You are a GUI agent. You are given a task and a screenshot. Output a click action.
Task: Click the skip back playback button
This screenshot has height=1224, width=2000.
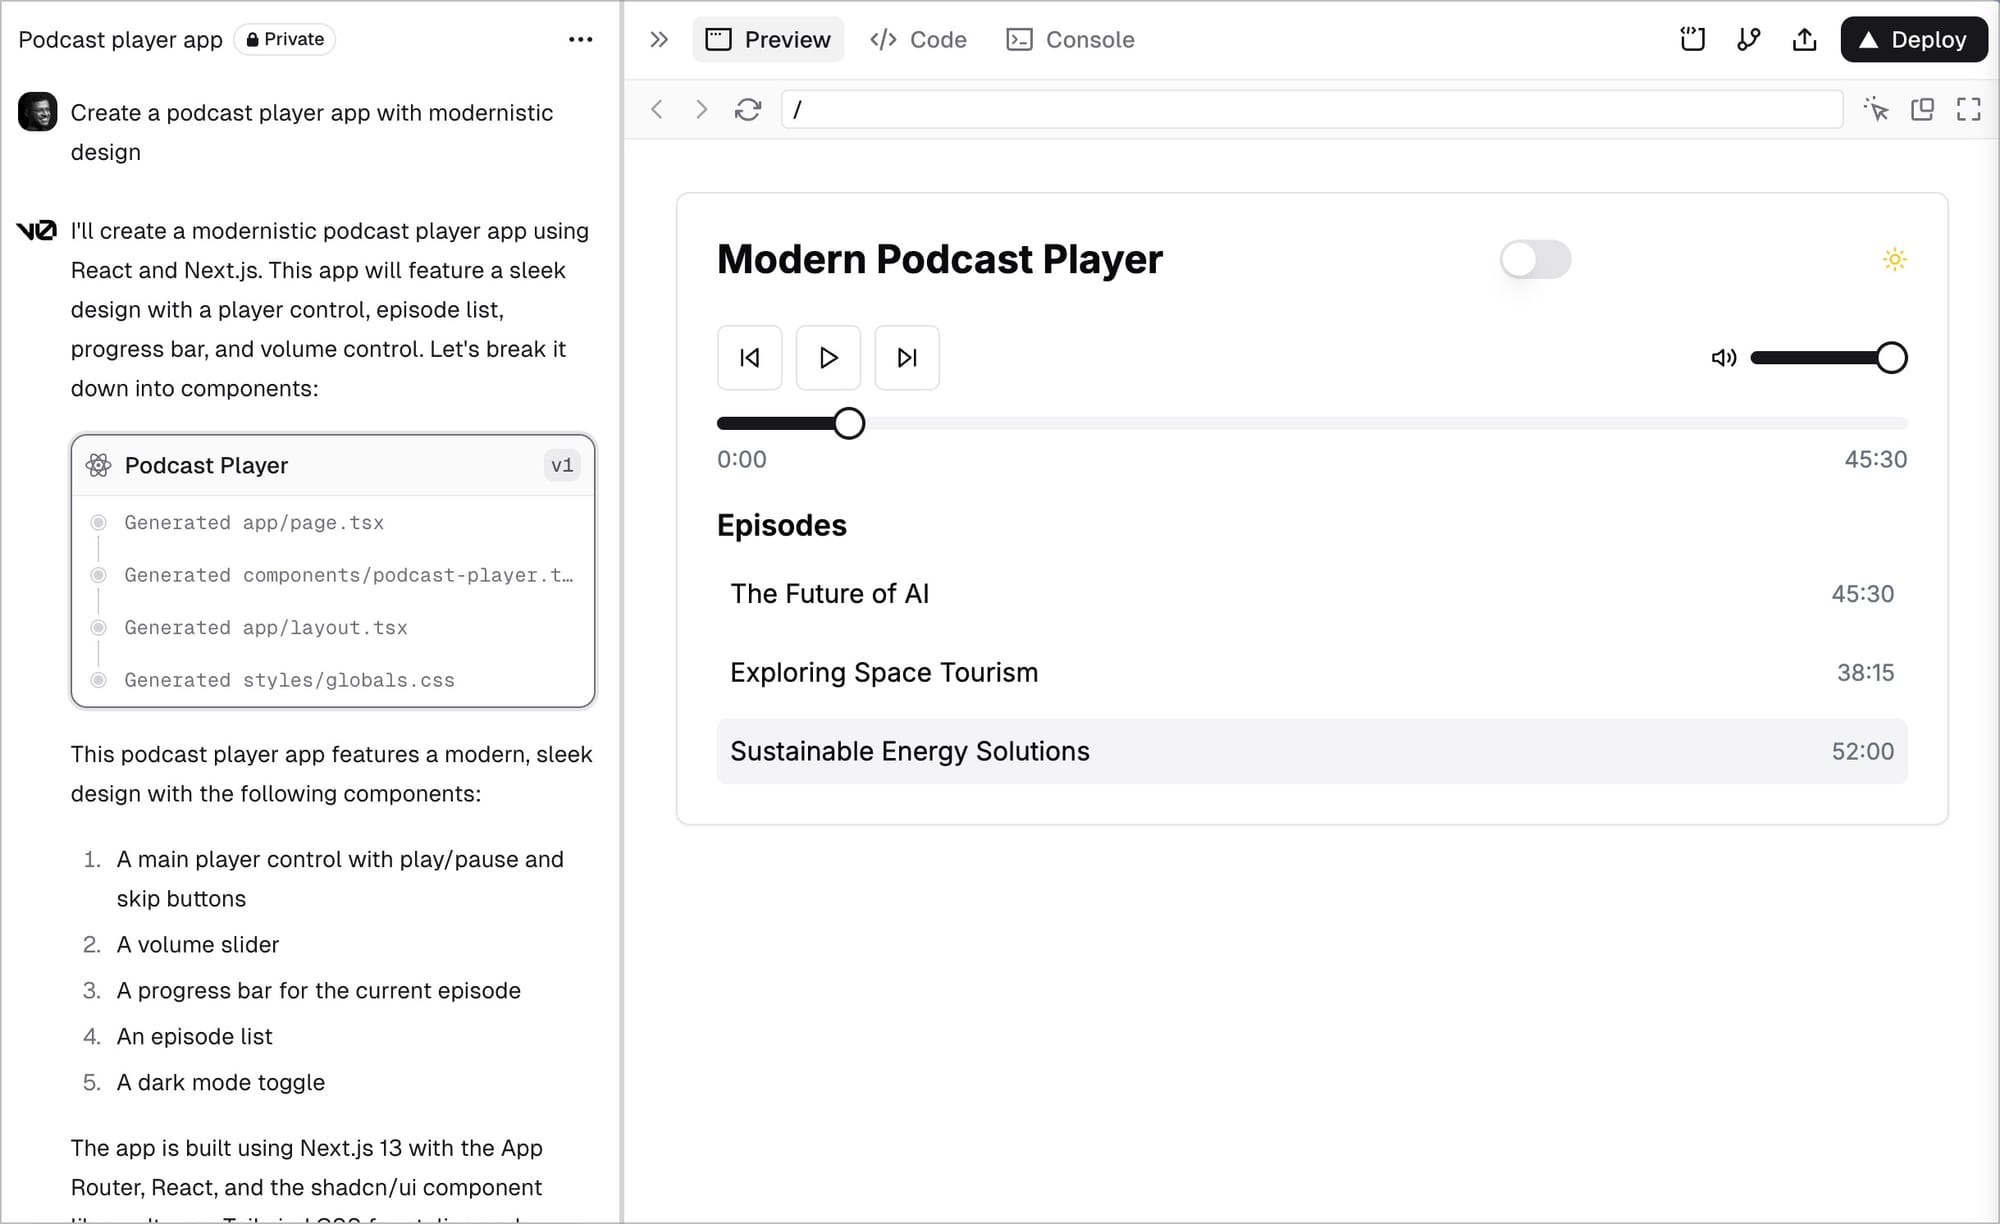tap(749, 357)
